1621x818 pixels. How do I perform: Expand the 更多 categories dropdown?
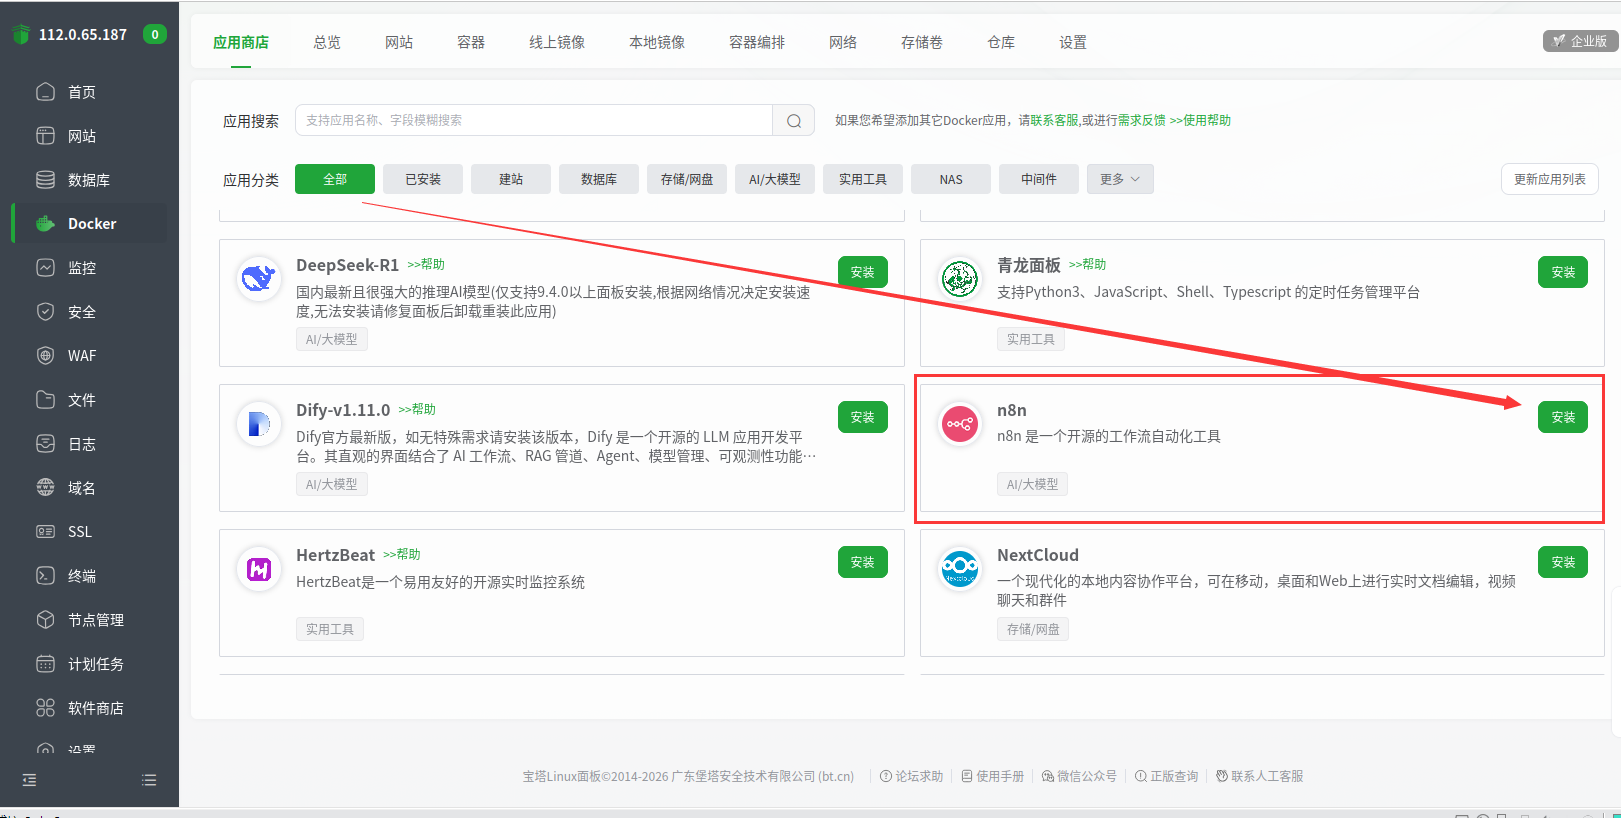pos(1120,179)
